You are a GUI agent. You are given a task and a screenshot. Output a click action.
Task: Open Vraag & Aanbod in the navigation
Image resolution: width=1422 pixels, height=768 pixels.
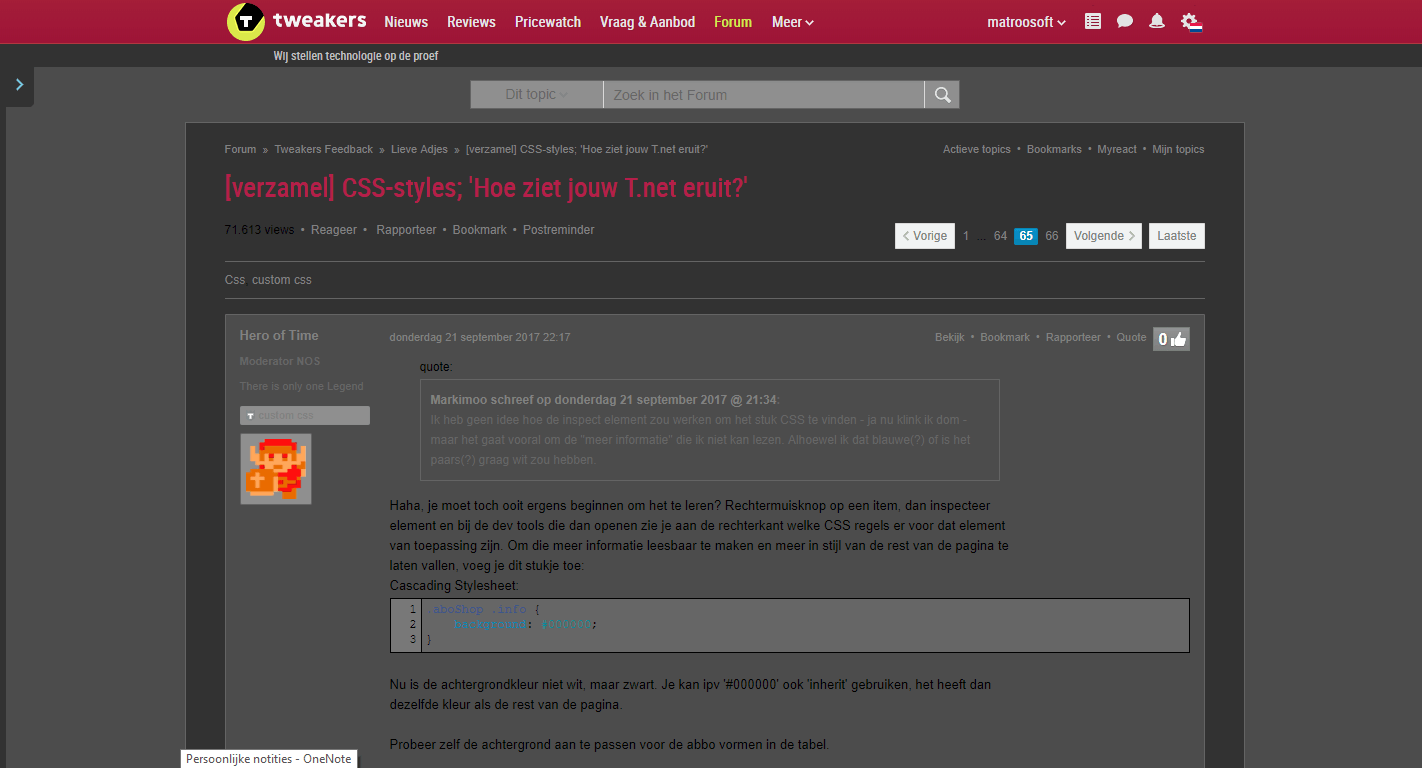[x=647, y=22]
